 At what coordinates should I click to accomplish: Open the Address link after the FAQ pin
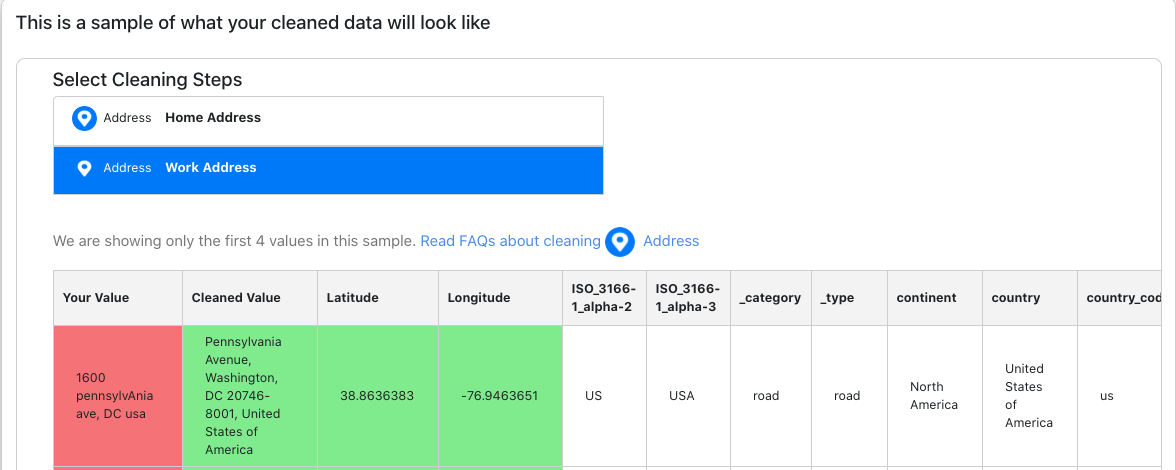click(671, 241)
